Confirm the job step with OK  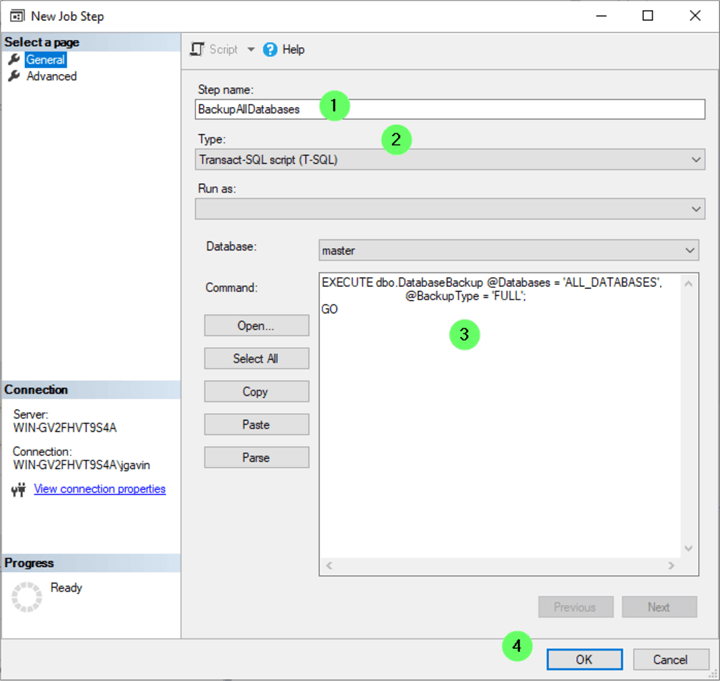coord(584,660)
